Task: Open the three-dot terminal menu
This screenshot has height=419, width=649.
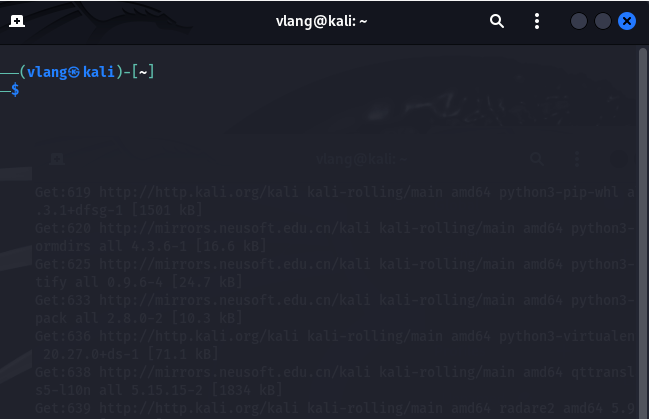Action: (x=537, y=21)
